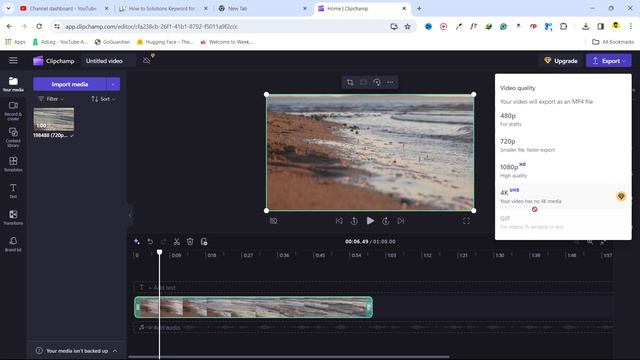This screenshot has height=360, width=640.
Task: Collapse the media side panel
Action: [x=130, y=215]
